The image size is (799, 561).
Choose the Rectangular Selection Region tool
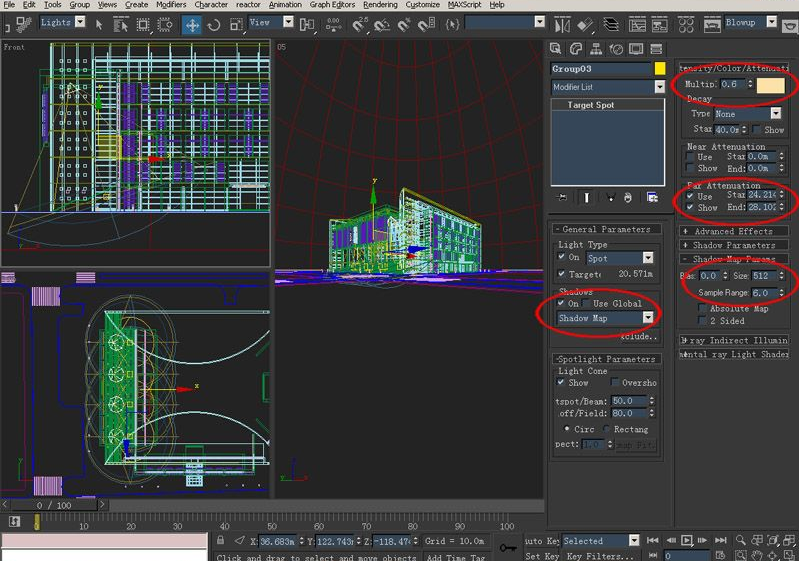[x=143, y=24]
